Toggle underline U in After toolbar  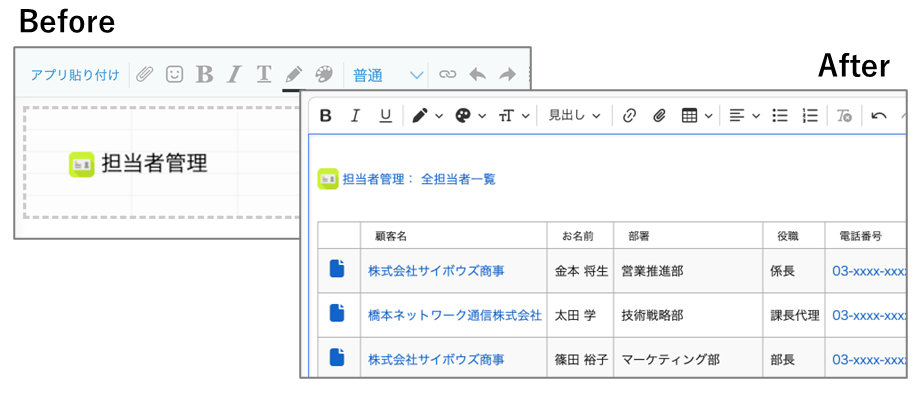[385, 116]
